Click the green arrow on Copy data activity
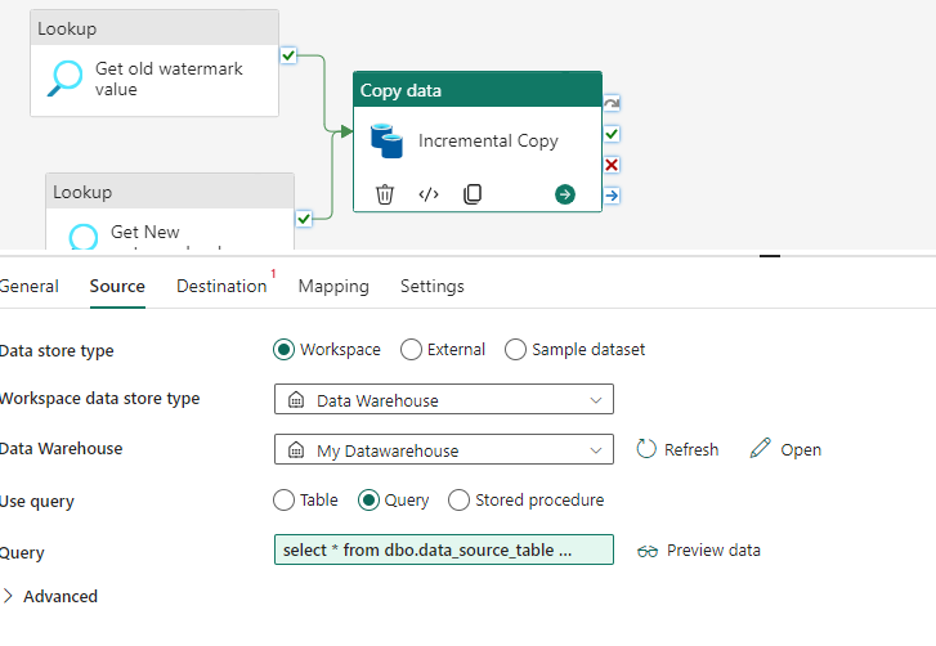The width and height of the screenshot is (936, 646). pos(565,194)
